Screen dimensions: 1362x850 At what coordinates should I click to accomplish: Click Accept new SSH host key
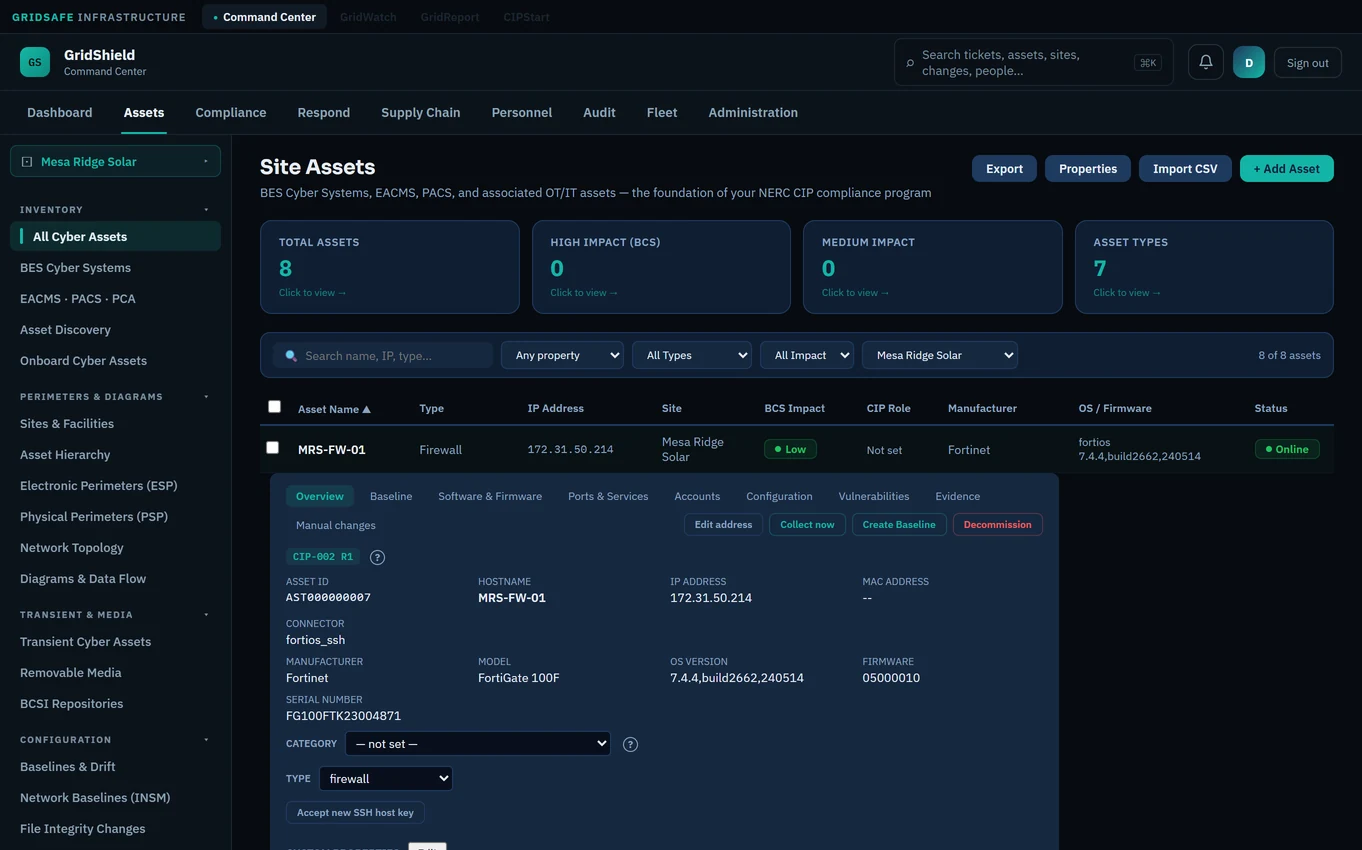[355, 813]
